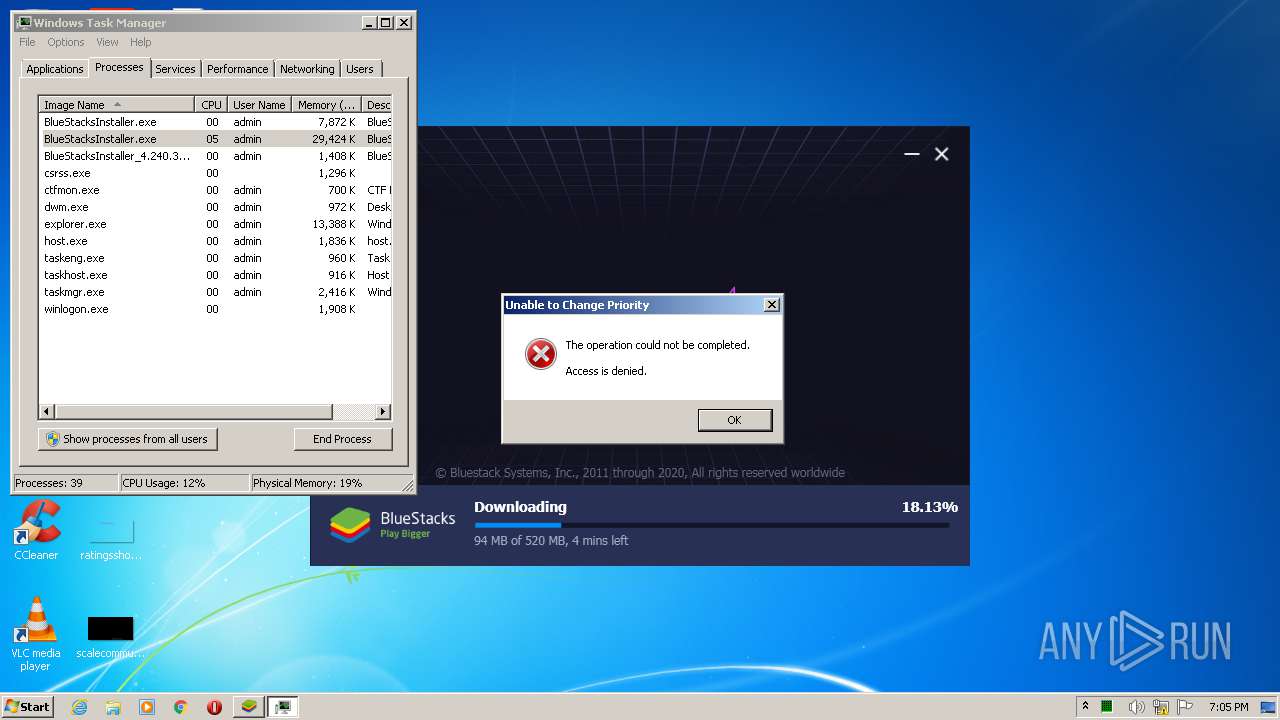Close the Unable to Change Priority dialog
Image resolution: width=1280 pixels, height=720 pixels.
click(x=771, y=305)
